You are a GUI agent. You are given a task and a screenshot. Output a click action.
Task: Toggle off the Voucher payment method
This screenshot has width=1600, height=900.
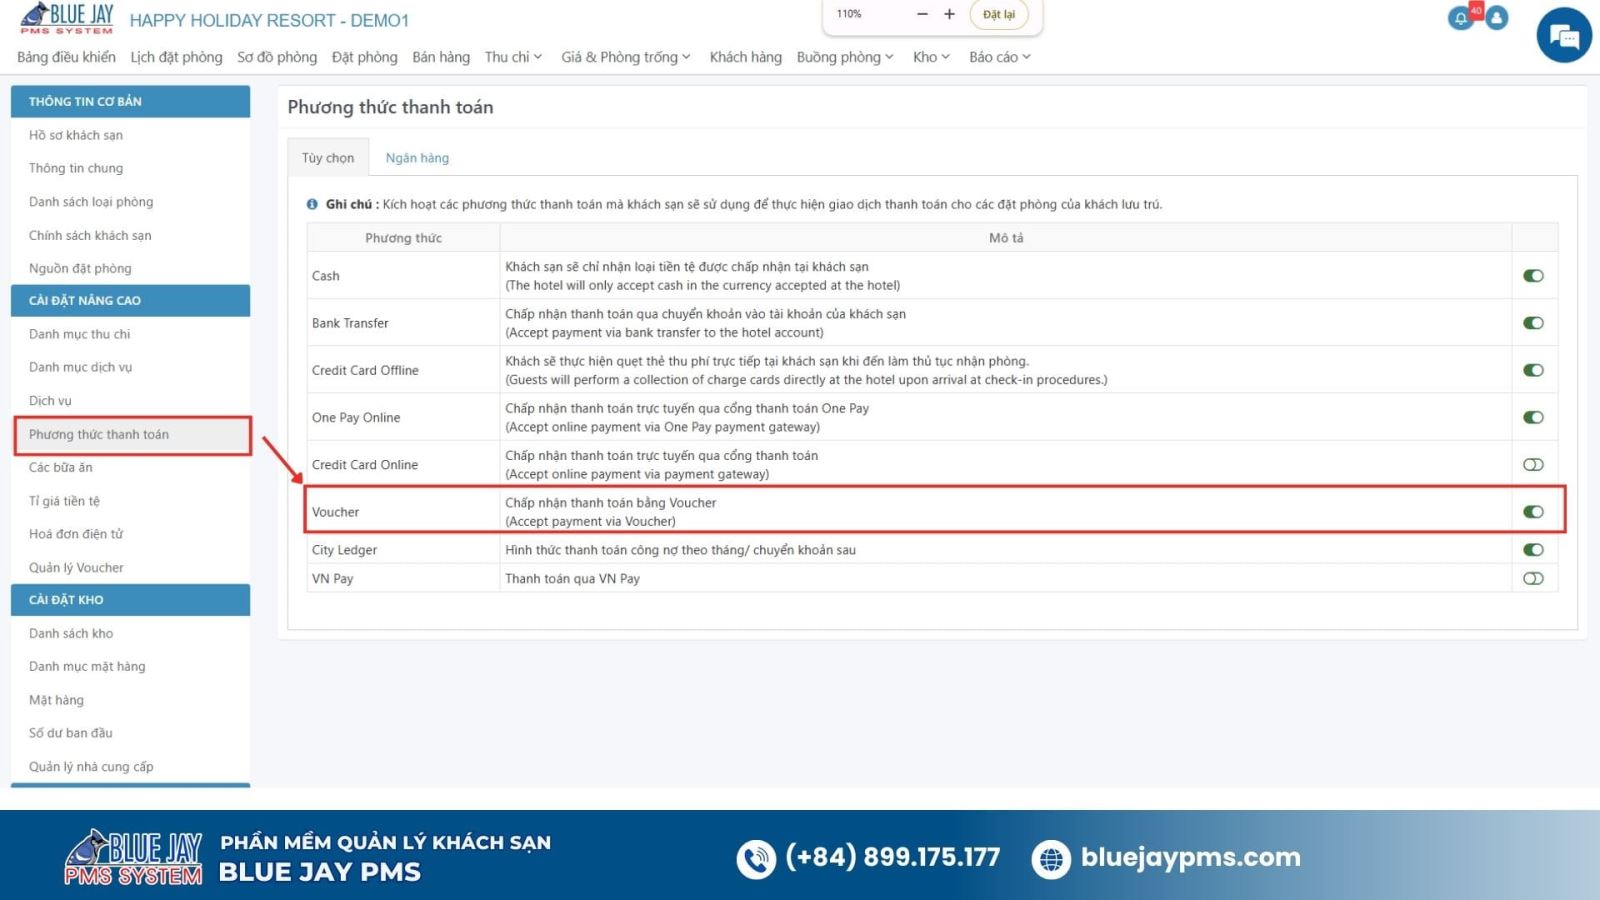point(1533,512)
